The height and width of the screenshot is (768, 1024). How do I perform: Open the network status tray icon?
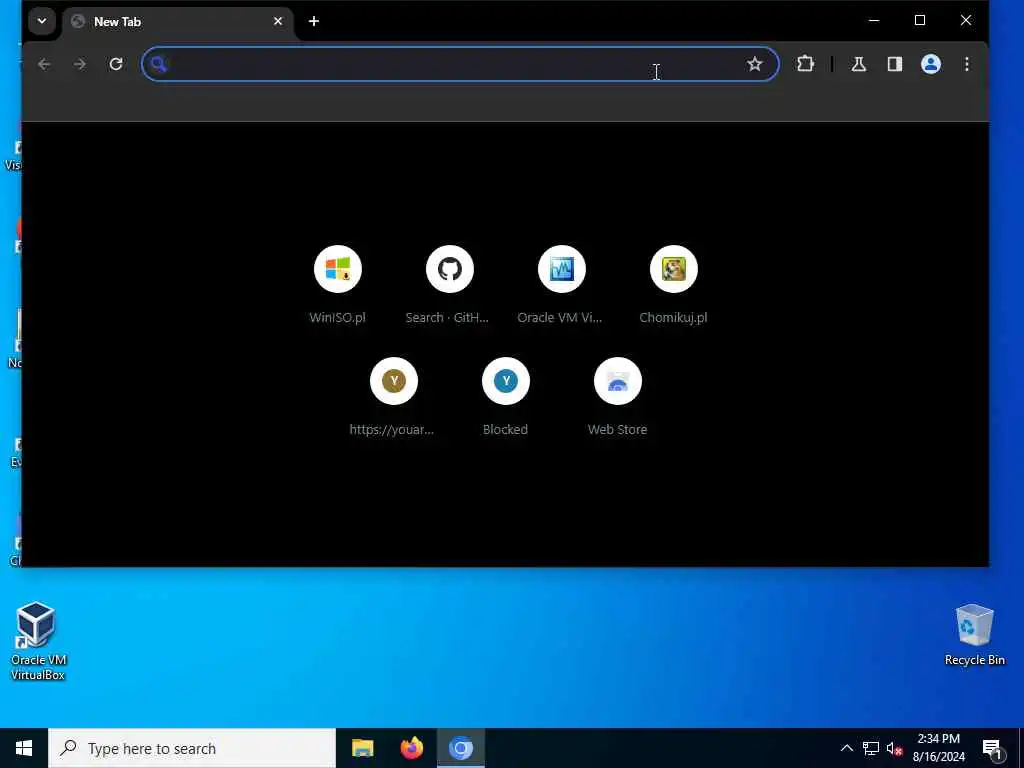click(x=871, y=748)
